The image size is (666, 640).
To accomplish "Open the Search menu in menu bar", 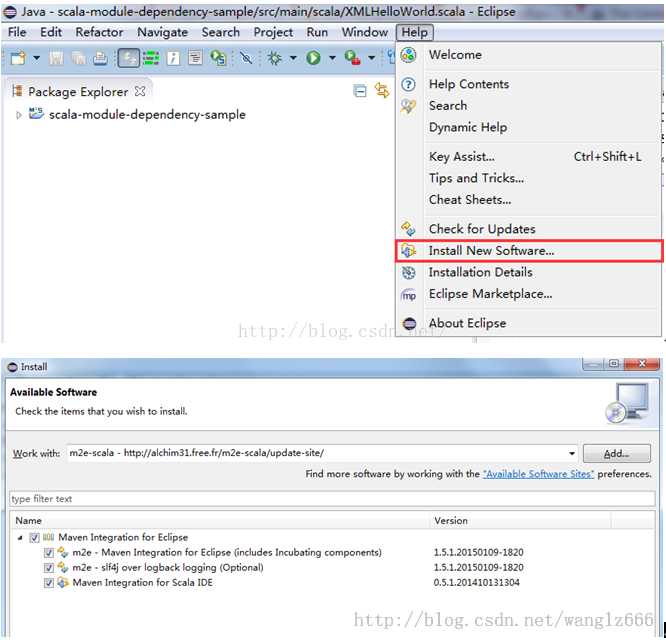I will tap(220, 32).
